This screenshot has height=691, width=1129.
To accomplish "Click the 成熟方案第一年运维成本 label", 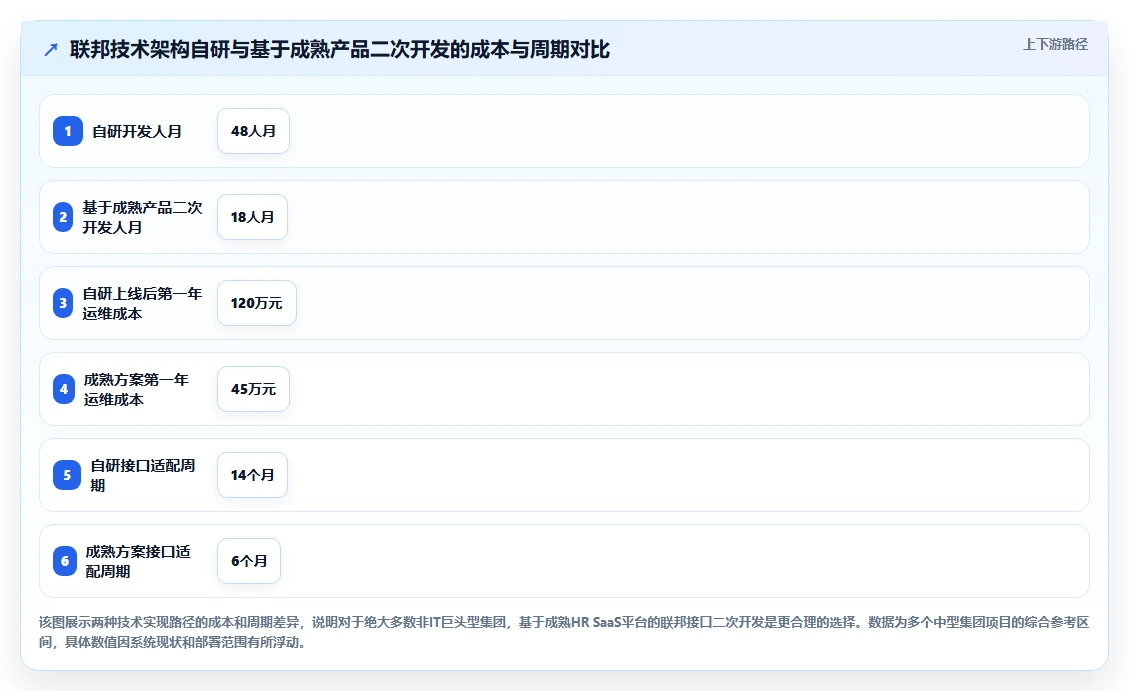I will point(137,389).
